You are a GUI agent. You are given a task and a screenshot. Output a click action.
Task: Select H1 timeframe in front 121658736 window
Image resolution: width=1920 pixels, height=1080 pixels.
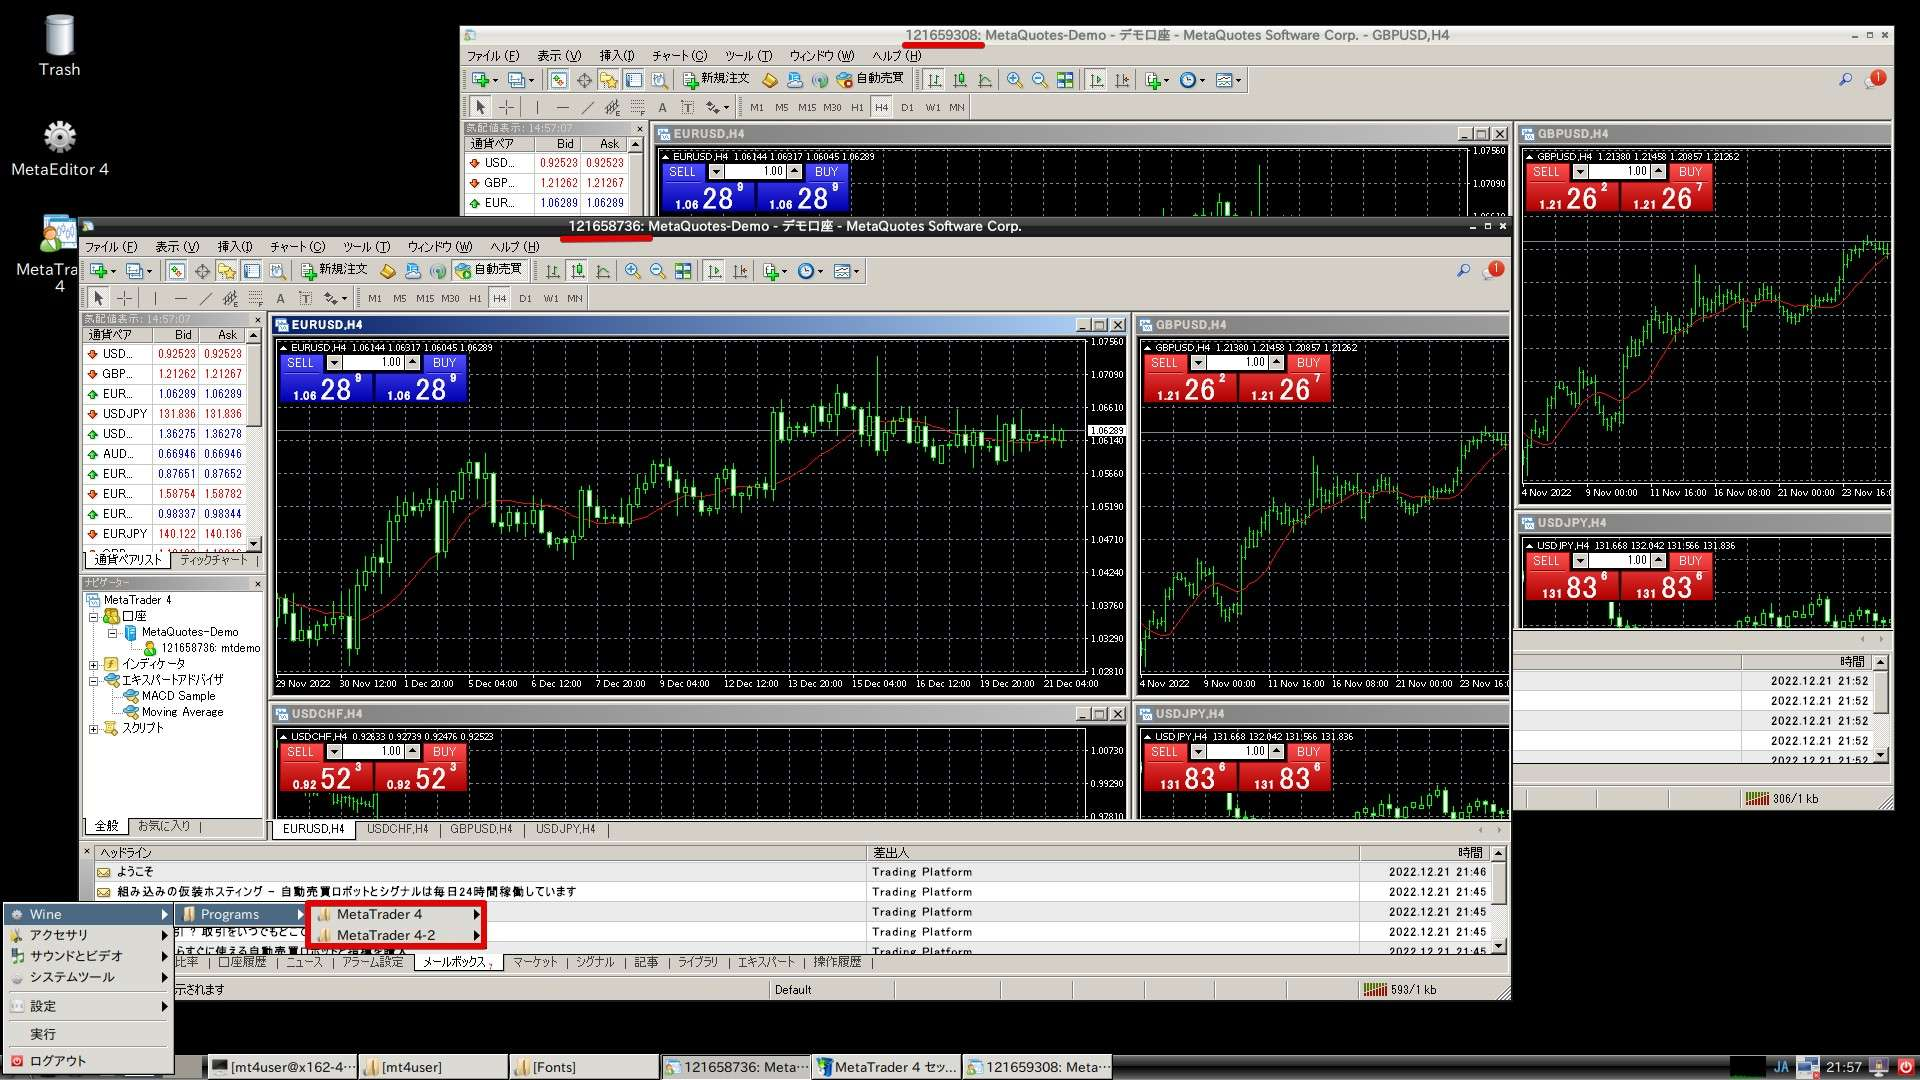coord(475,298)
